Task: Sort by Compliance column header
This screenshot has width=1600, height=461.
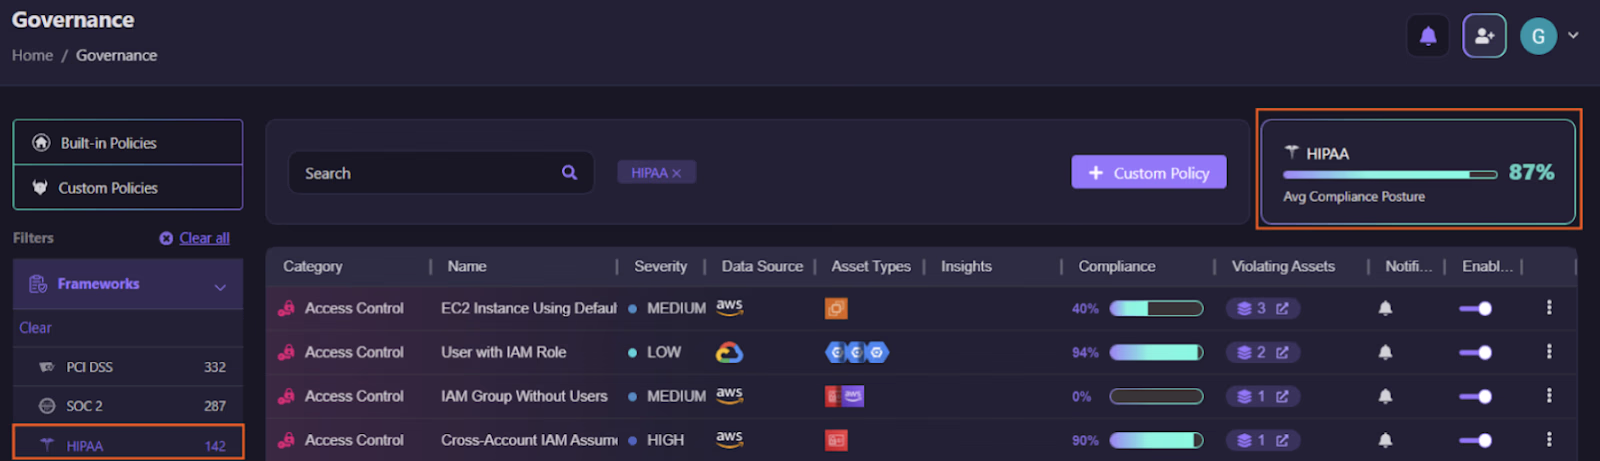Action: (1117, 266)
